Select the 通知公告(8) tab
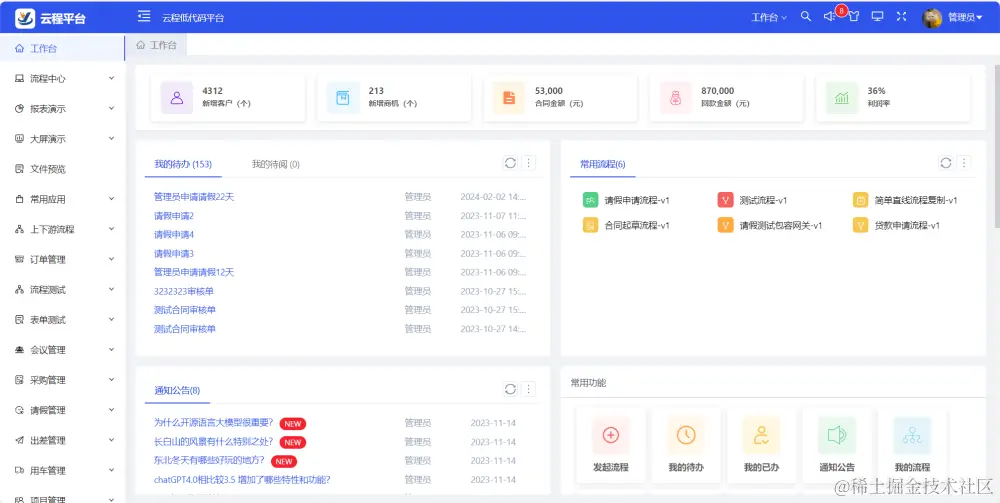Screen dimensions: 1000x503 177,391
